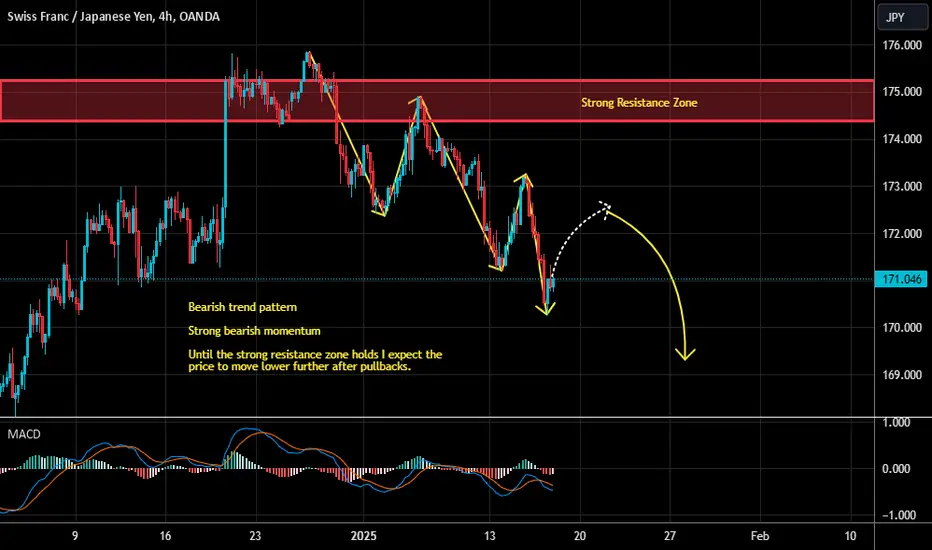The width and height of the screenshot is (932, 550).
Task: Click the MACD 1.000 scale label
Action: [x=897, y=422]
